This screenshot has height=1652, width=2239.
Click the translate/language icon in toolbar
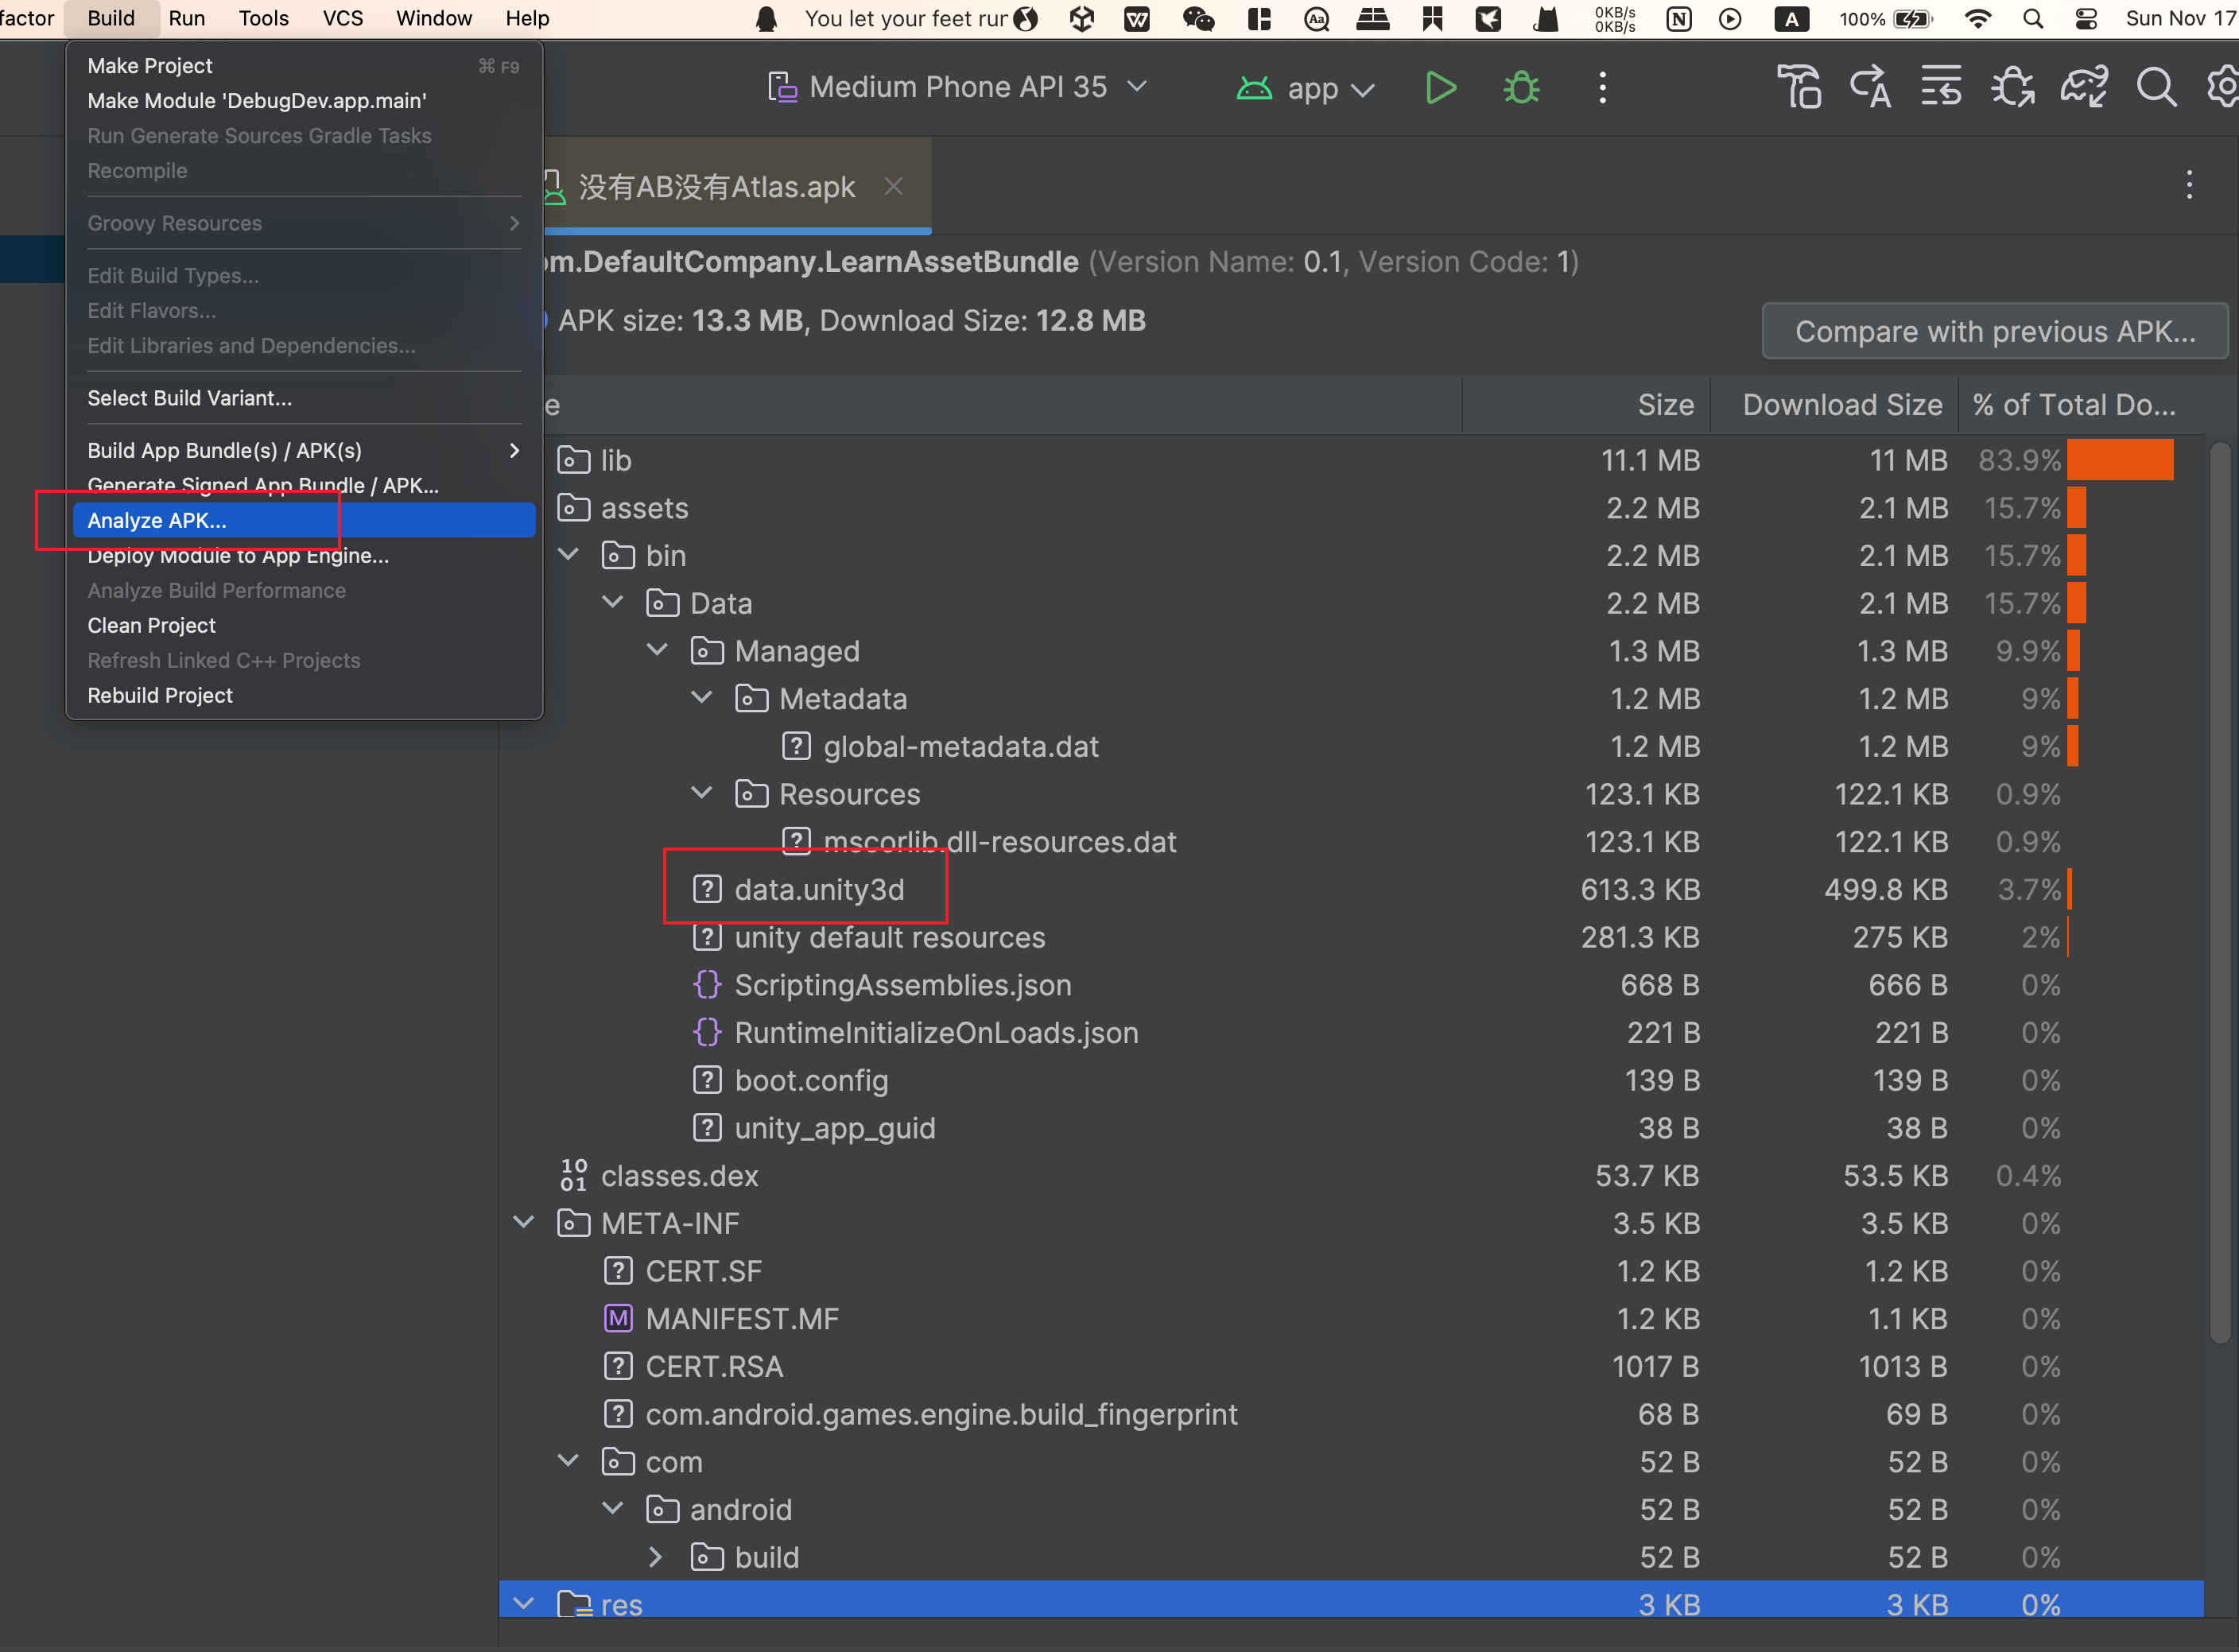tap(1870, 87)
